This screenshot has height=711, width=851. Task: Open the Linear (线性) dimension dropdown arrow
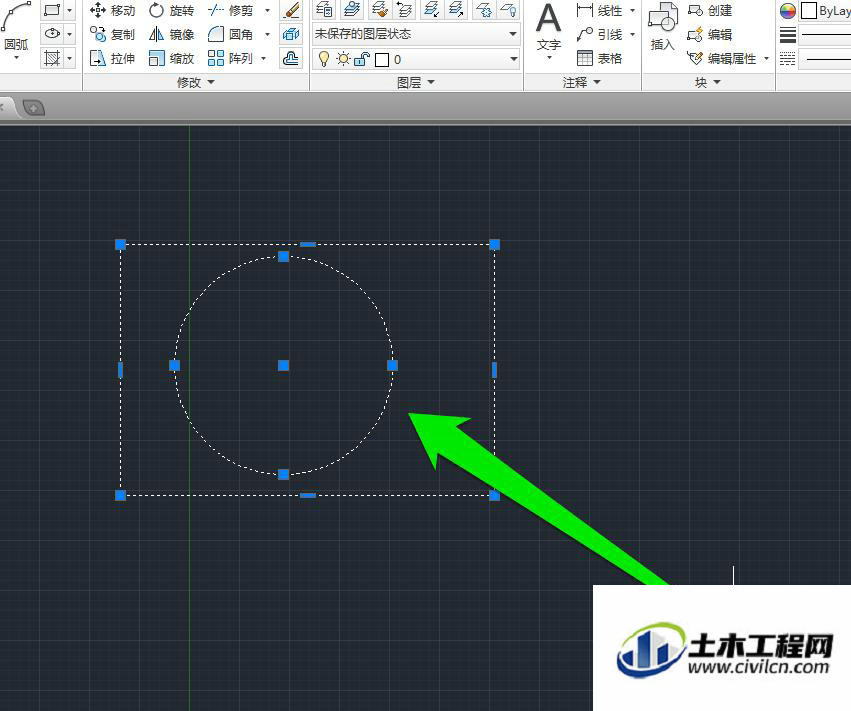point(632,10)
